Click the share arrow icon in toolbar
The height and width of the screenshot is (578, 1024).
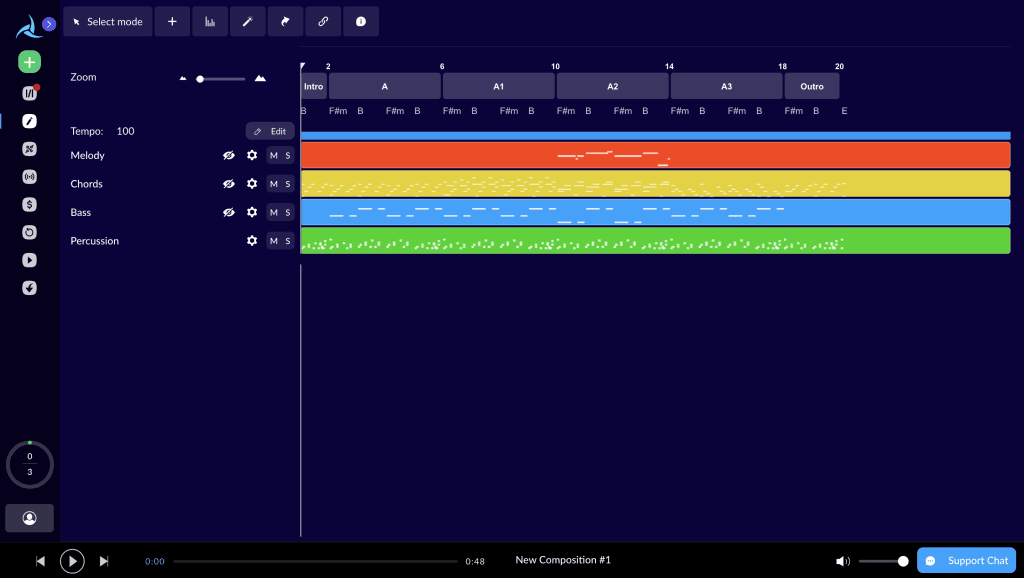pyautogui.click(x=286, y=21)
